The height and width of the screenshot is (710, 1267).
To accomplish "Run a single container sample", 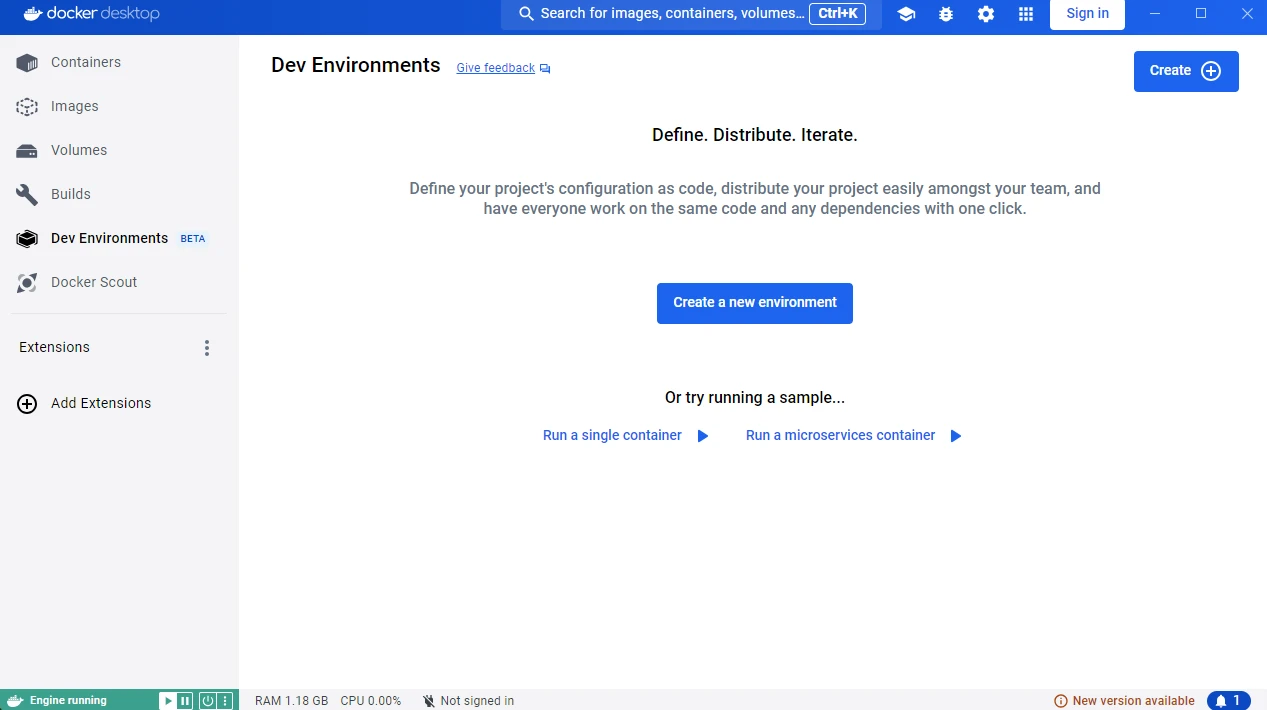I will pyautogui.click(x=625, y=436).
